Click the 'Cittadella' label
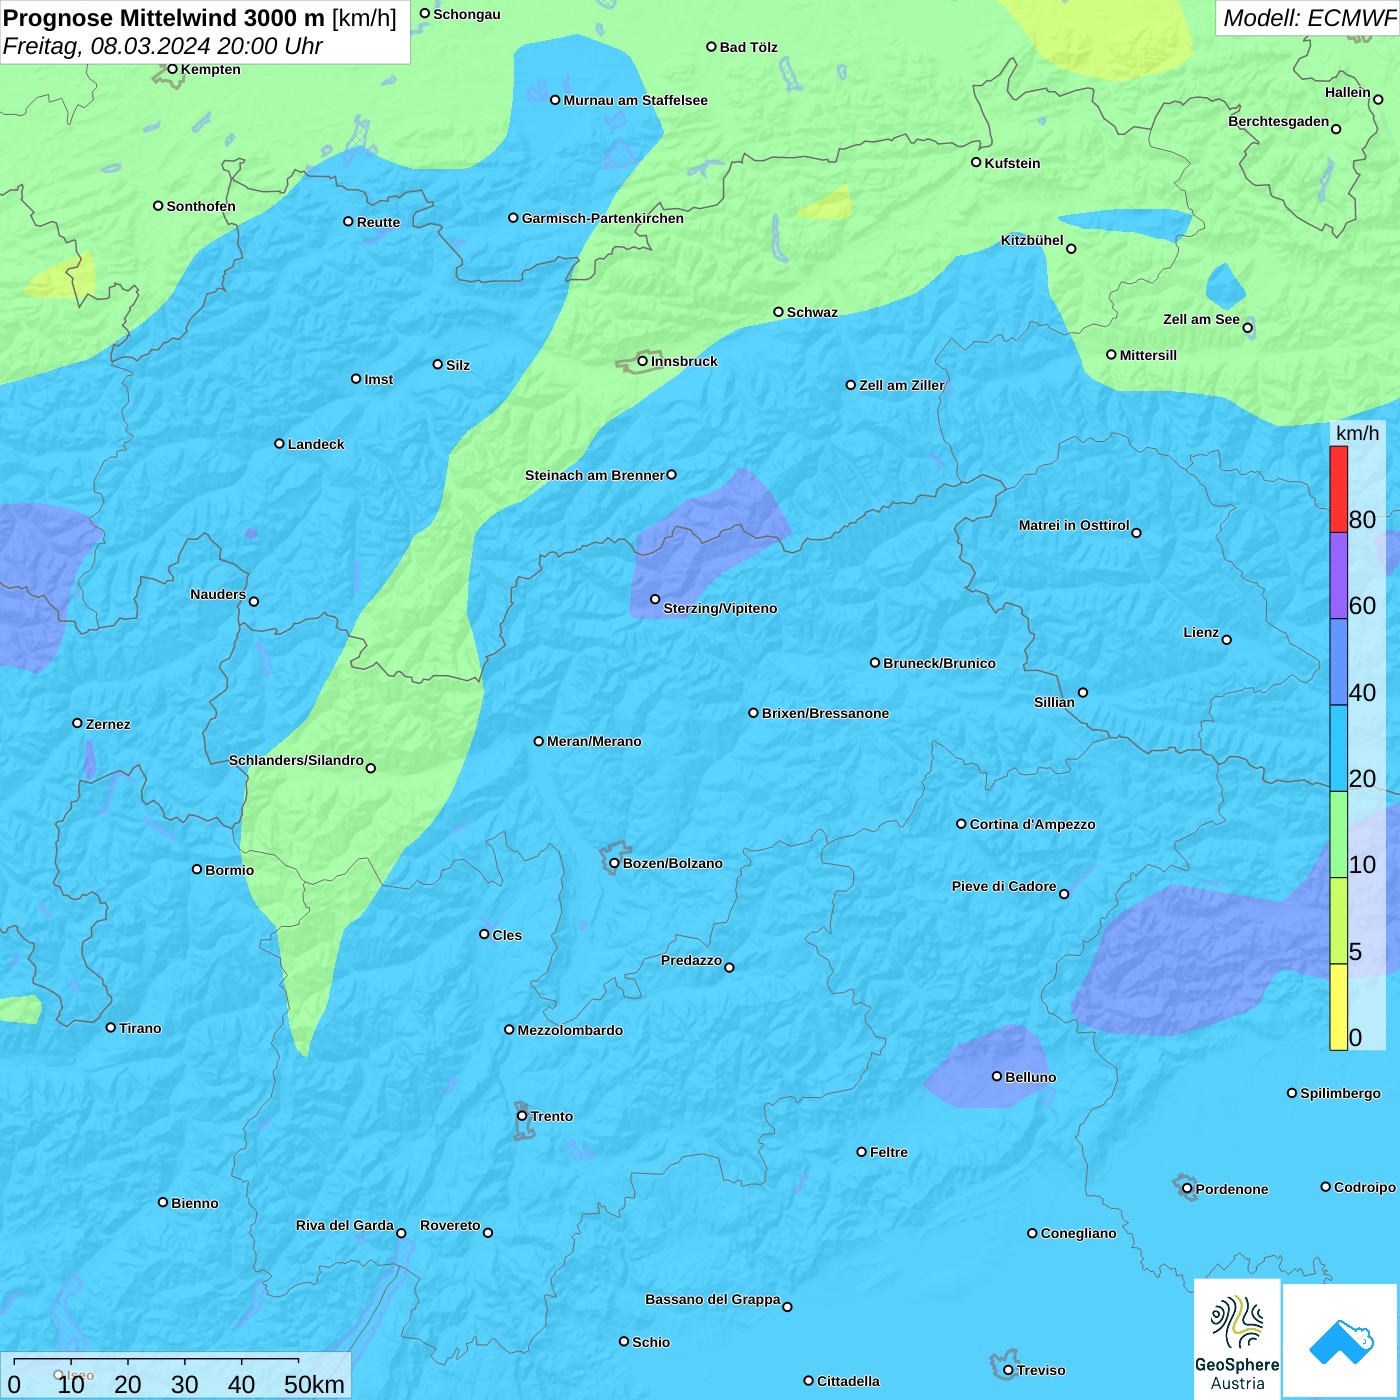 point(848,1381)
